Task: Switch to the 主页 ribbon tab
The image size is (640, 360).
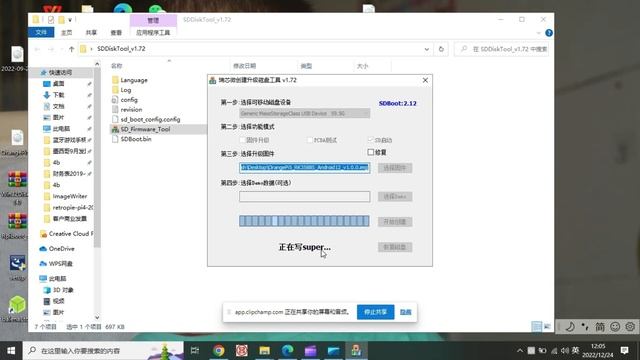Action: [66, 33]
